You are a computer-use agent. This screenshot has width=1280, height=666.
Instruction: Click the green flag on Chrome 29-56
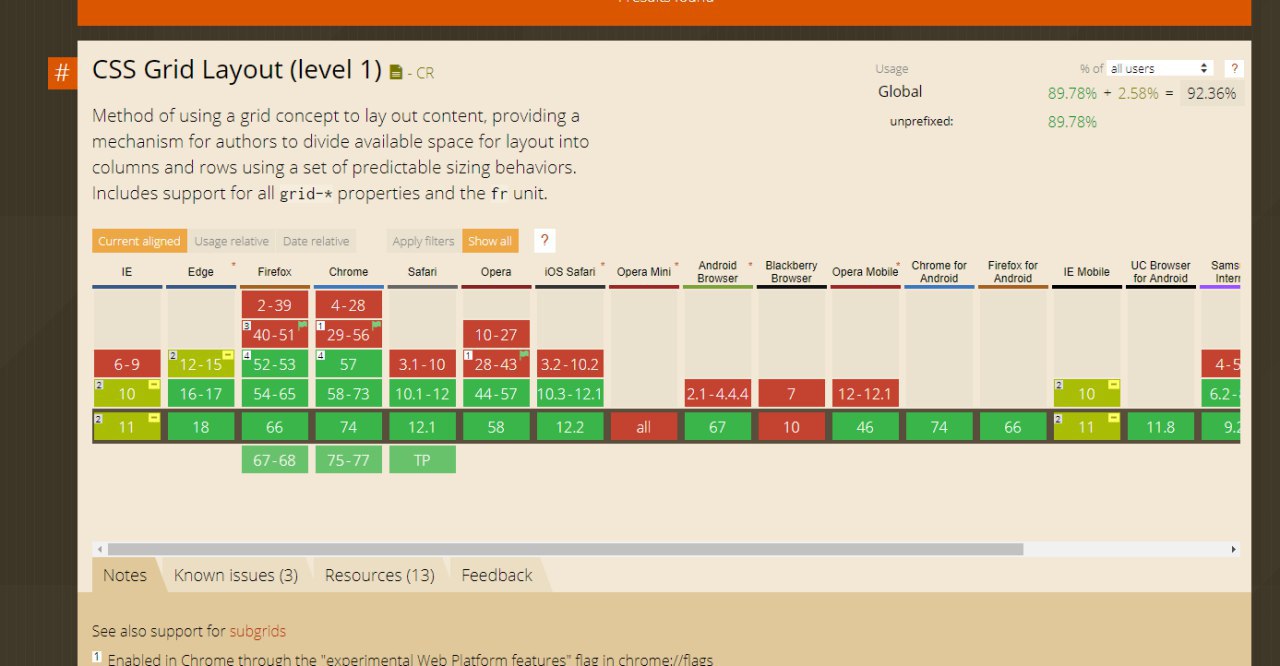(376, 325)
